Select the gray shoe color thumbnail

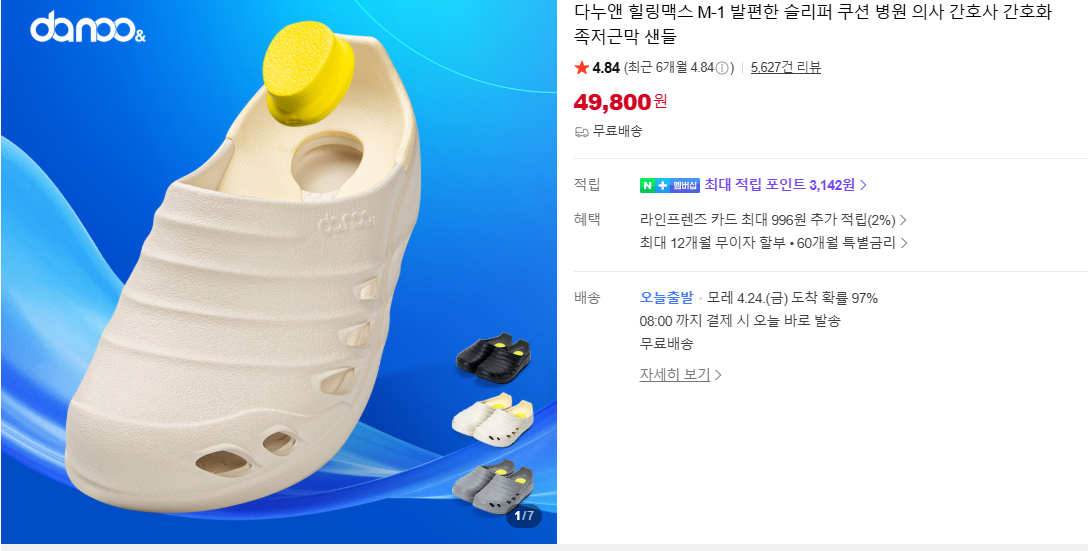[x=493, y=486]
